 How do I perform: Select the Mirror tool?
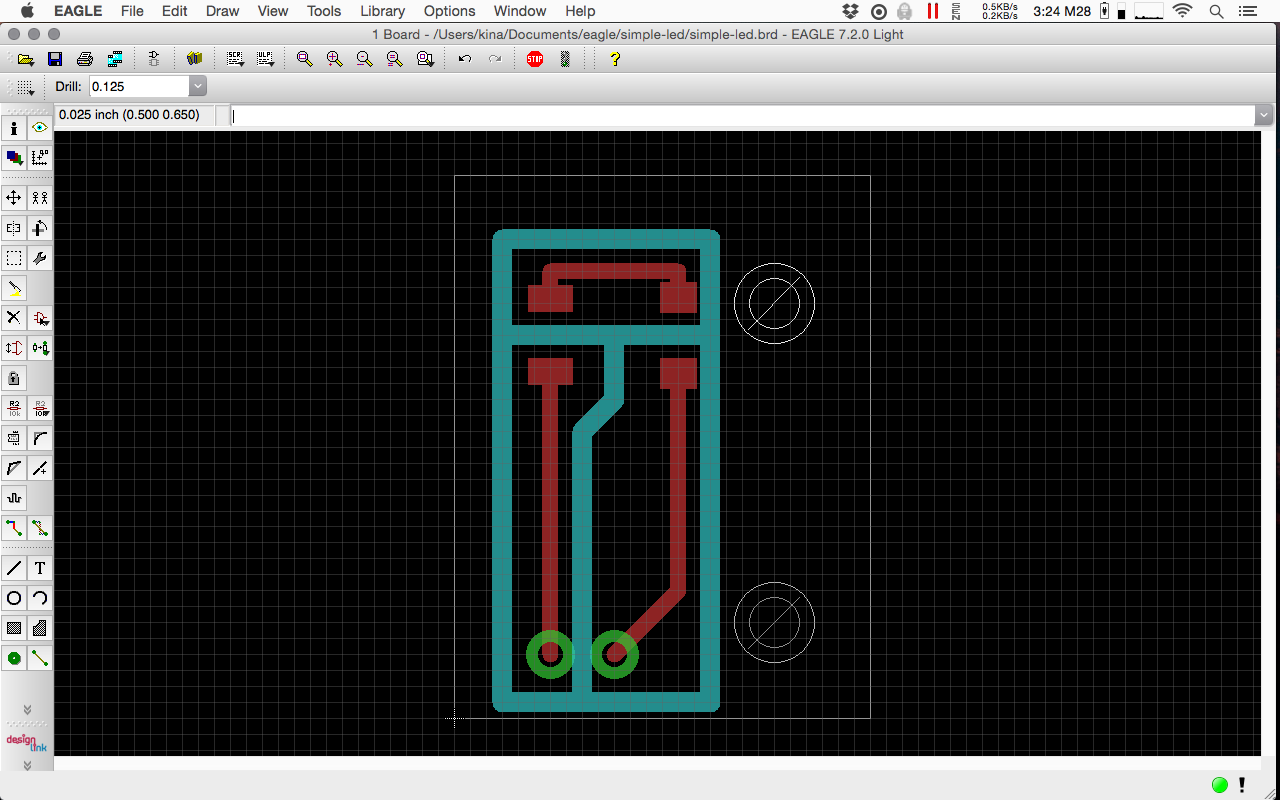pos(14,228)
